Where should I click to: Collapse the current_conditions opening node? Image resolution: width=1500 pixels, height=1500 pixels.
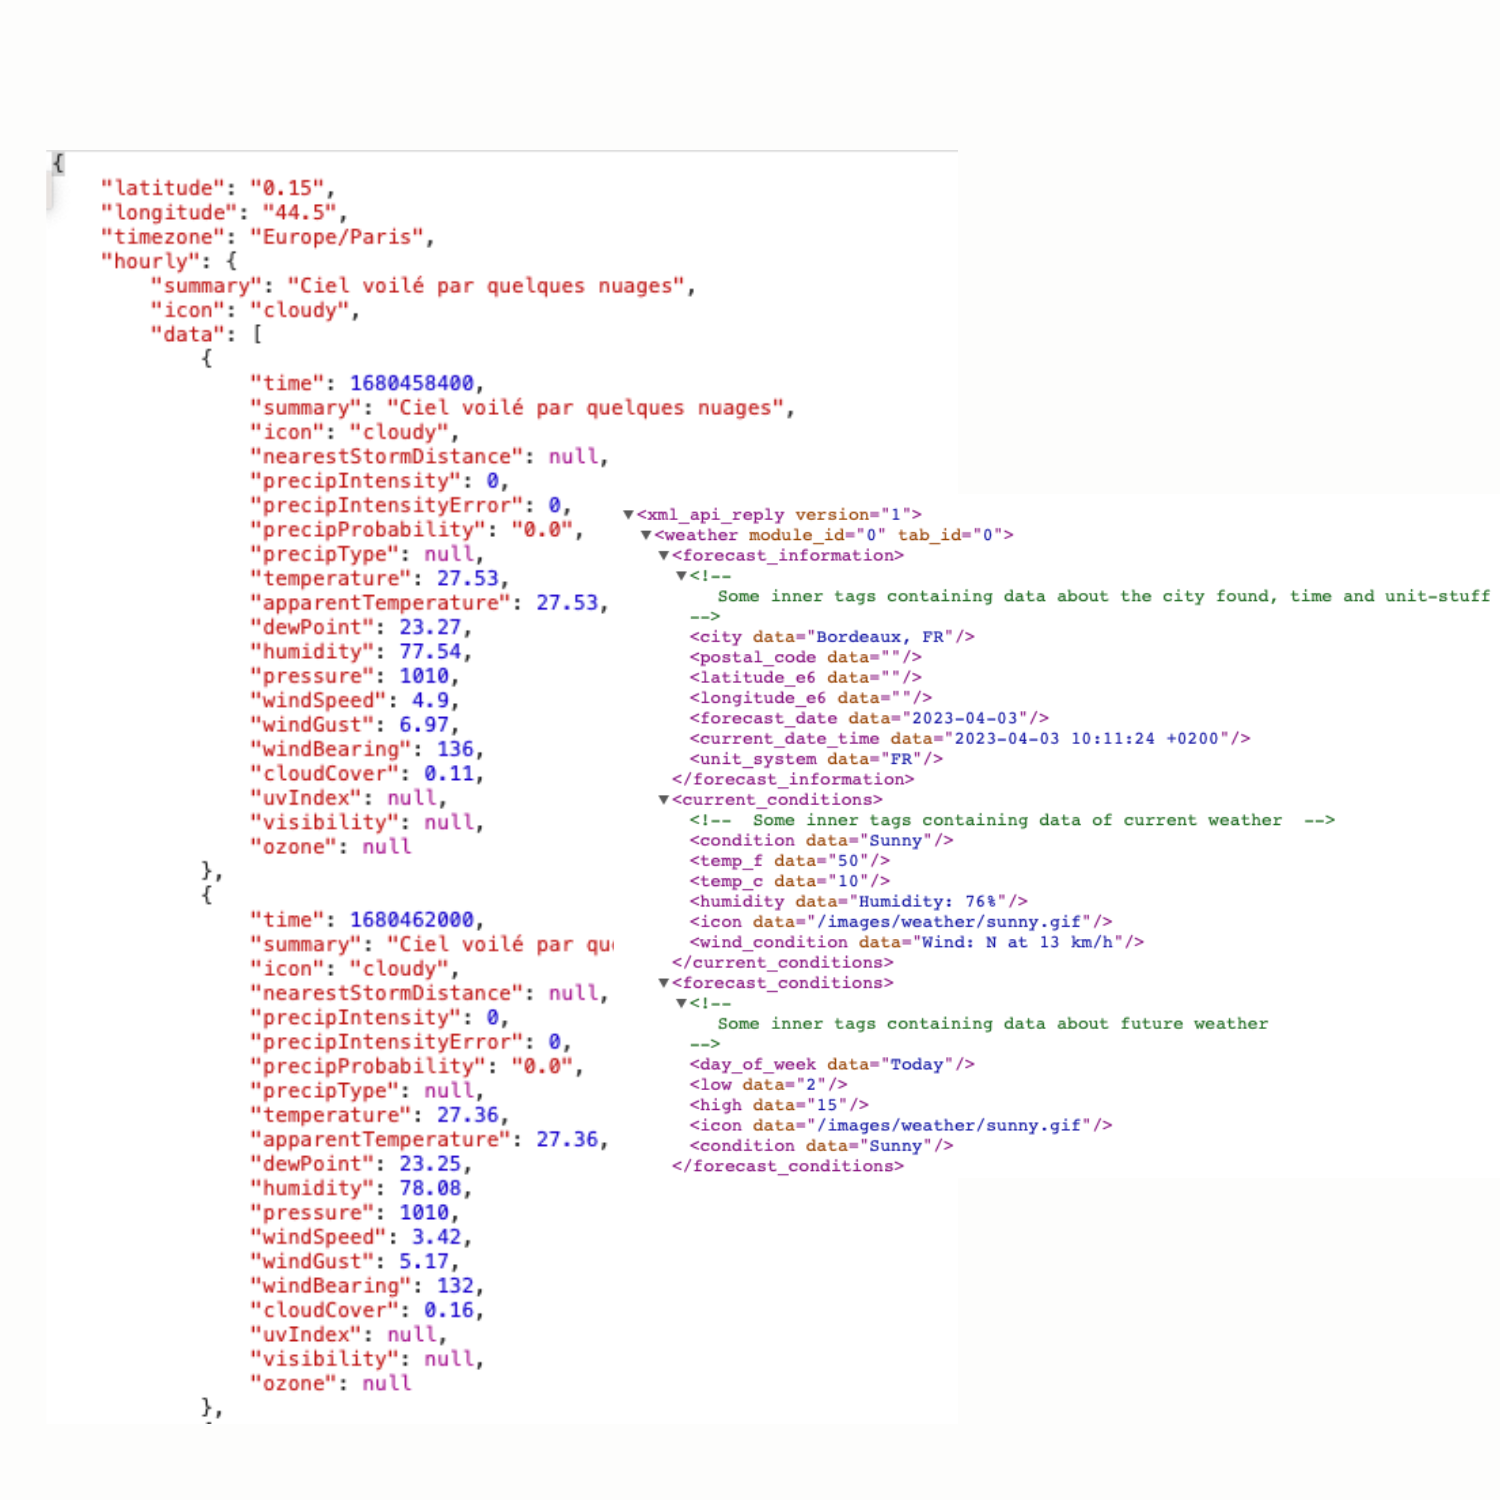pos(663,800)
